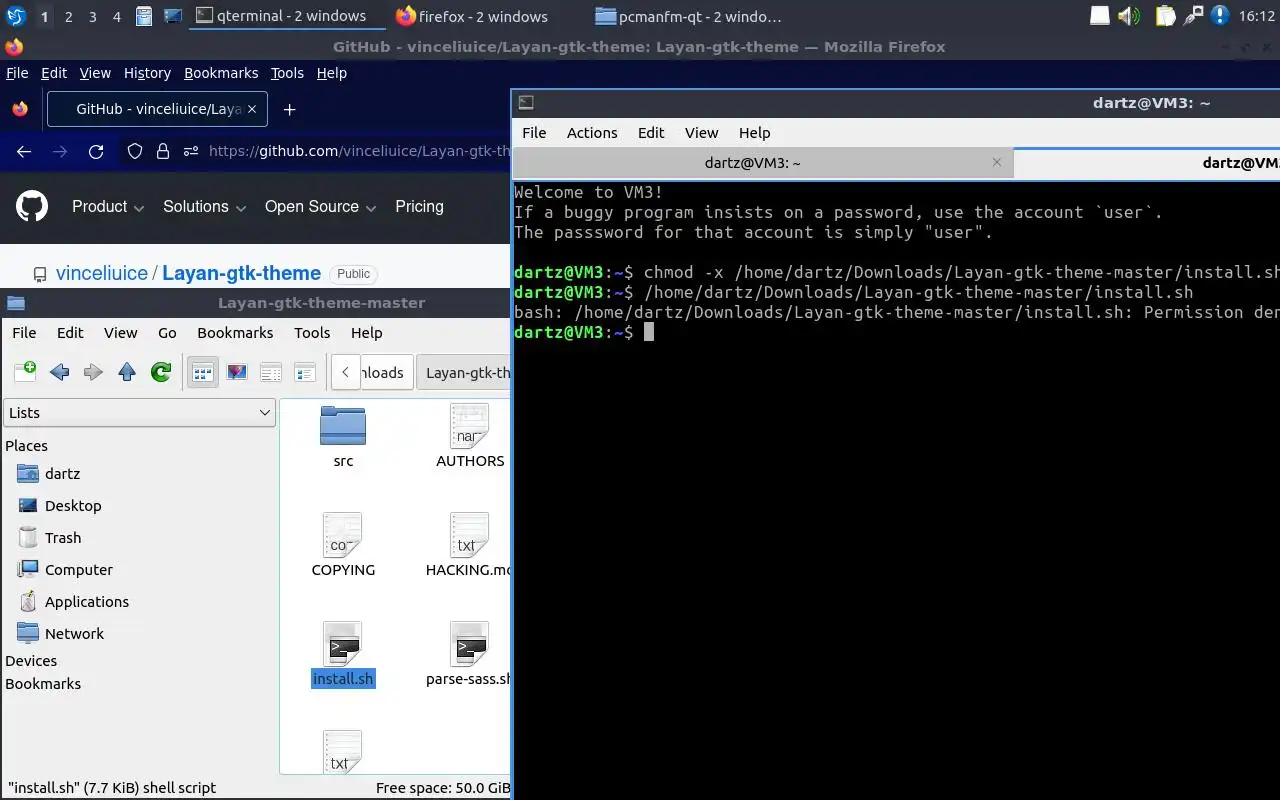1280x800 pixels.
Task: Select the COPYING file icon
Action: [343, 535]
